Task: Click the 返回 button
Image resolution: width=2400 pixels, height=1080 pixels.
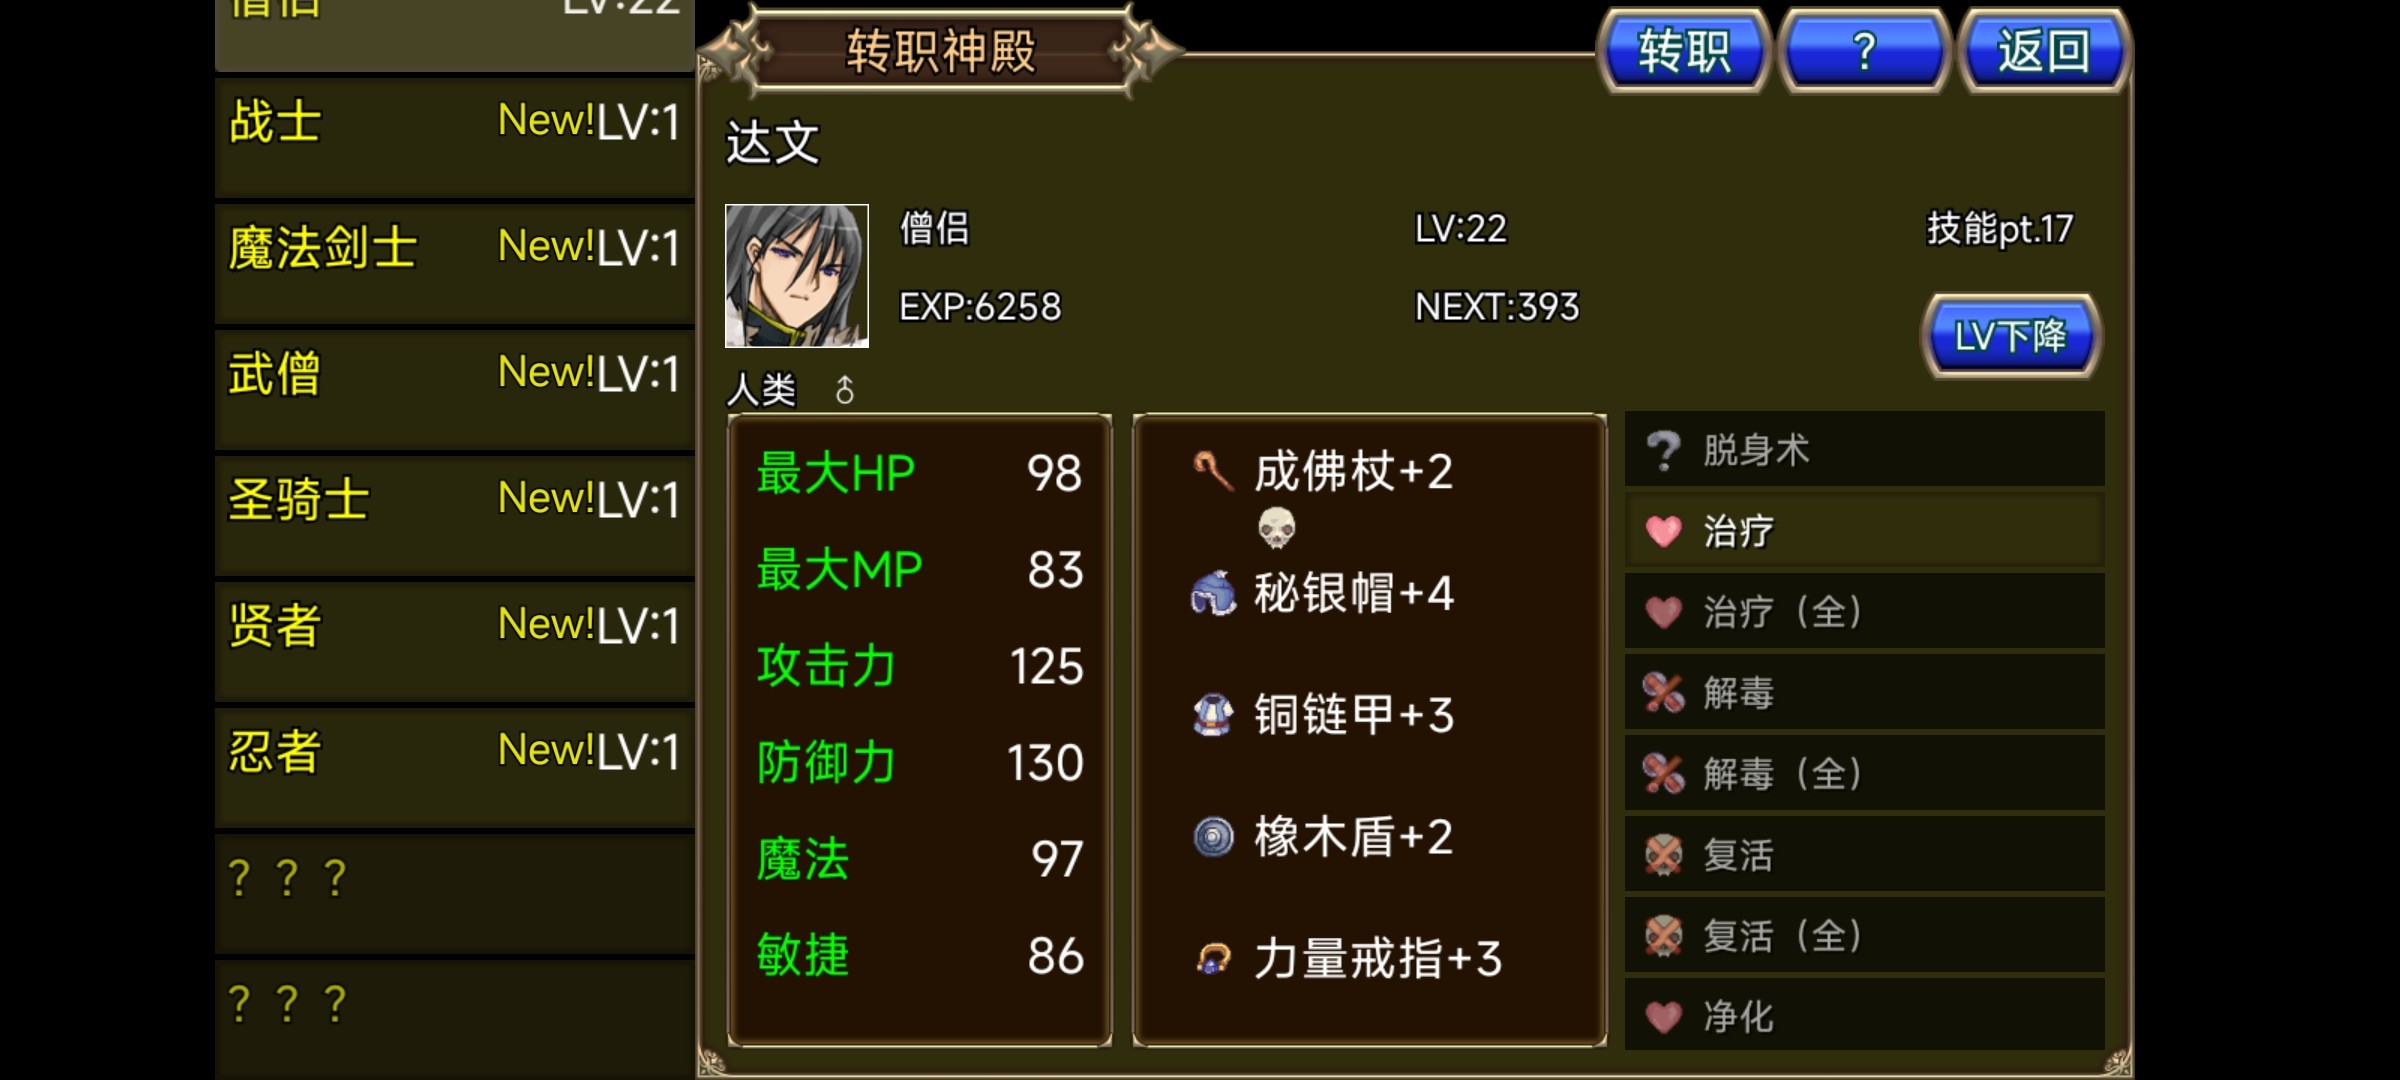Action: [2044, 51]
